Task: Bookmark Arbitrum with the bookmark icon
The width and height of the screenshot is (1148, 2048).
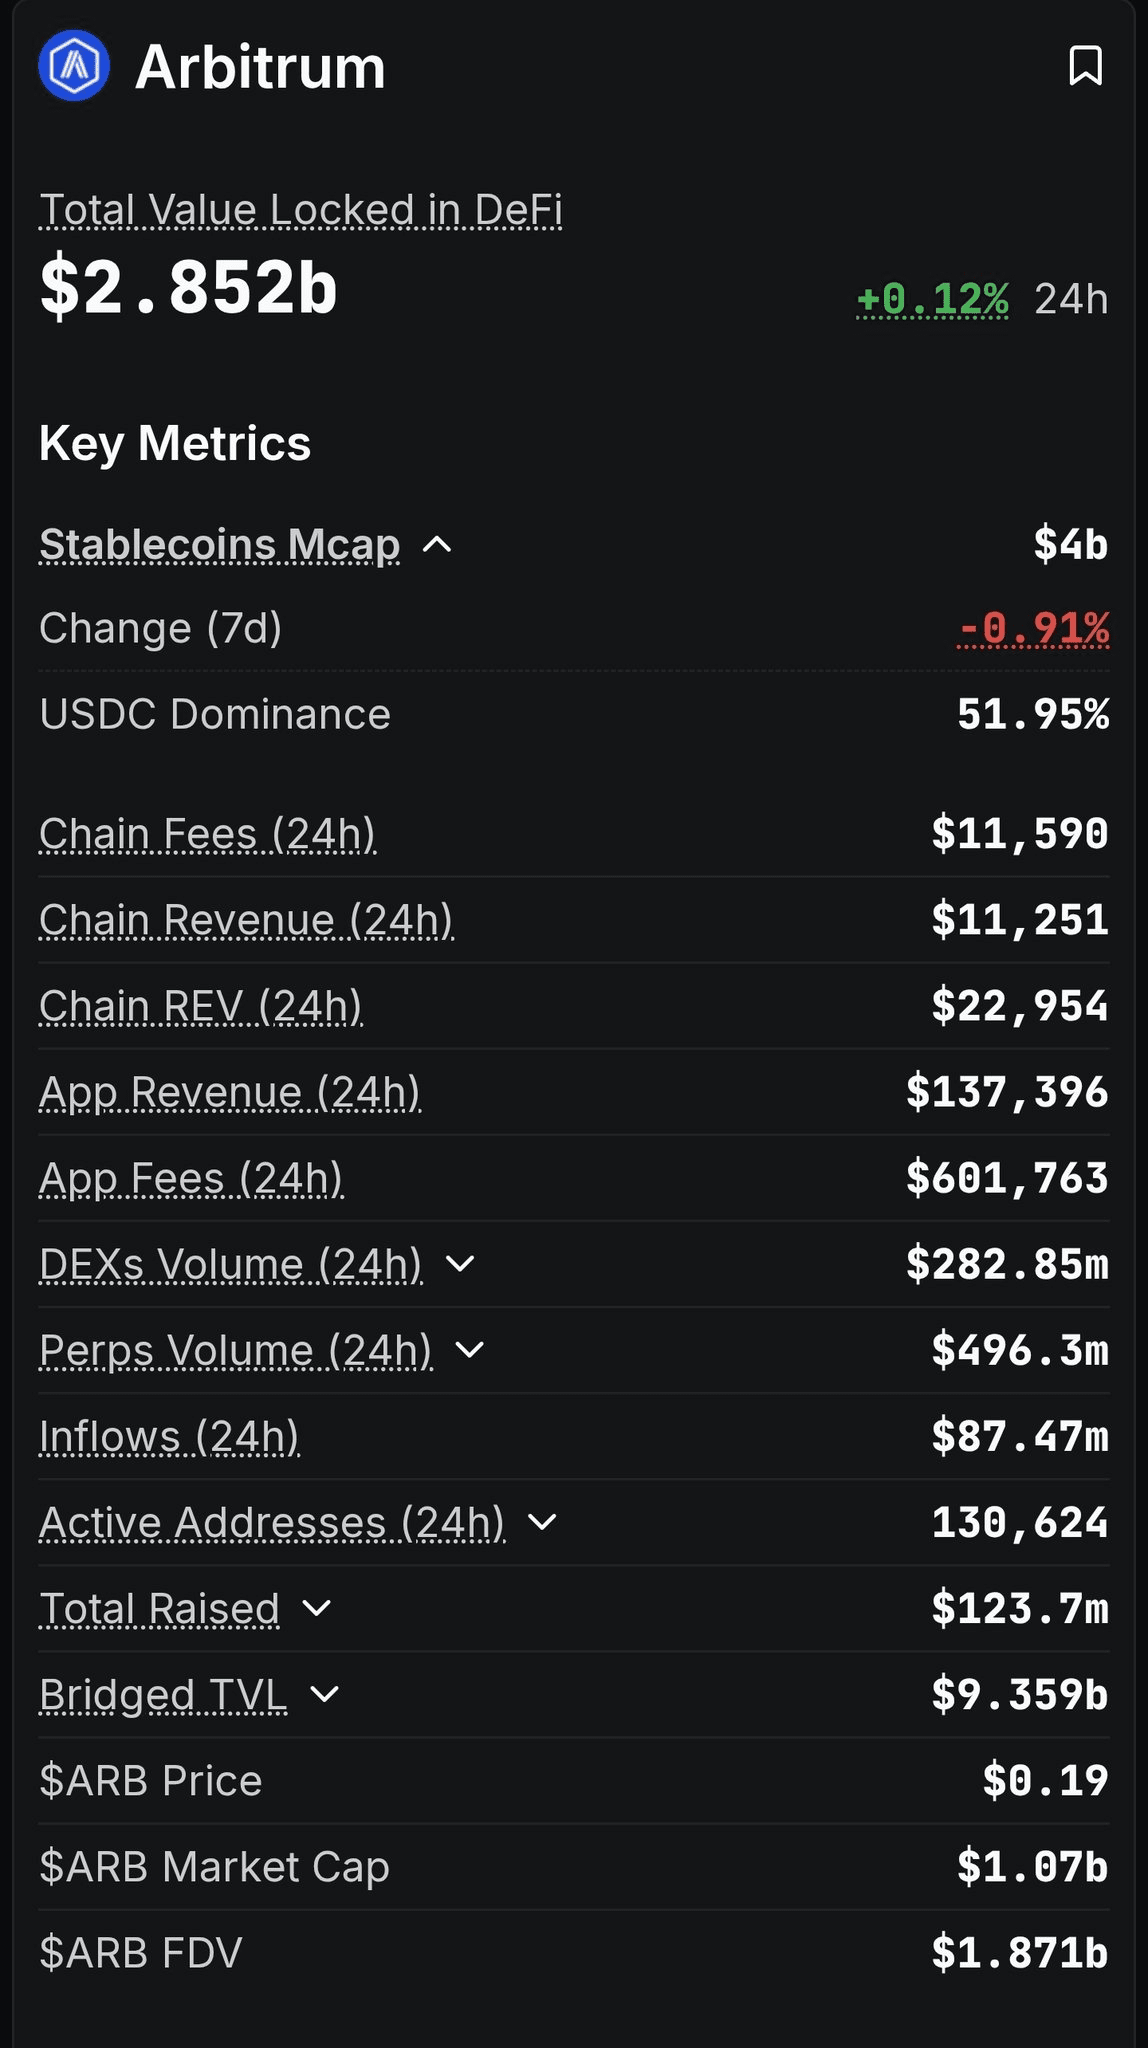Action: pyautogui.click(x=1085, y=66)
